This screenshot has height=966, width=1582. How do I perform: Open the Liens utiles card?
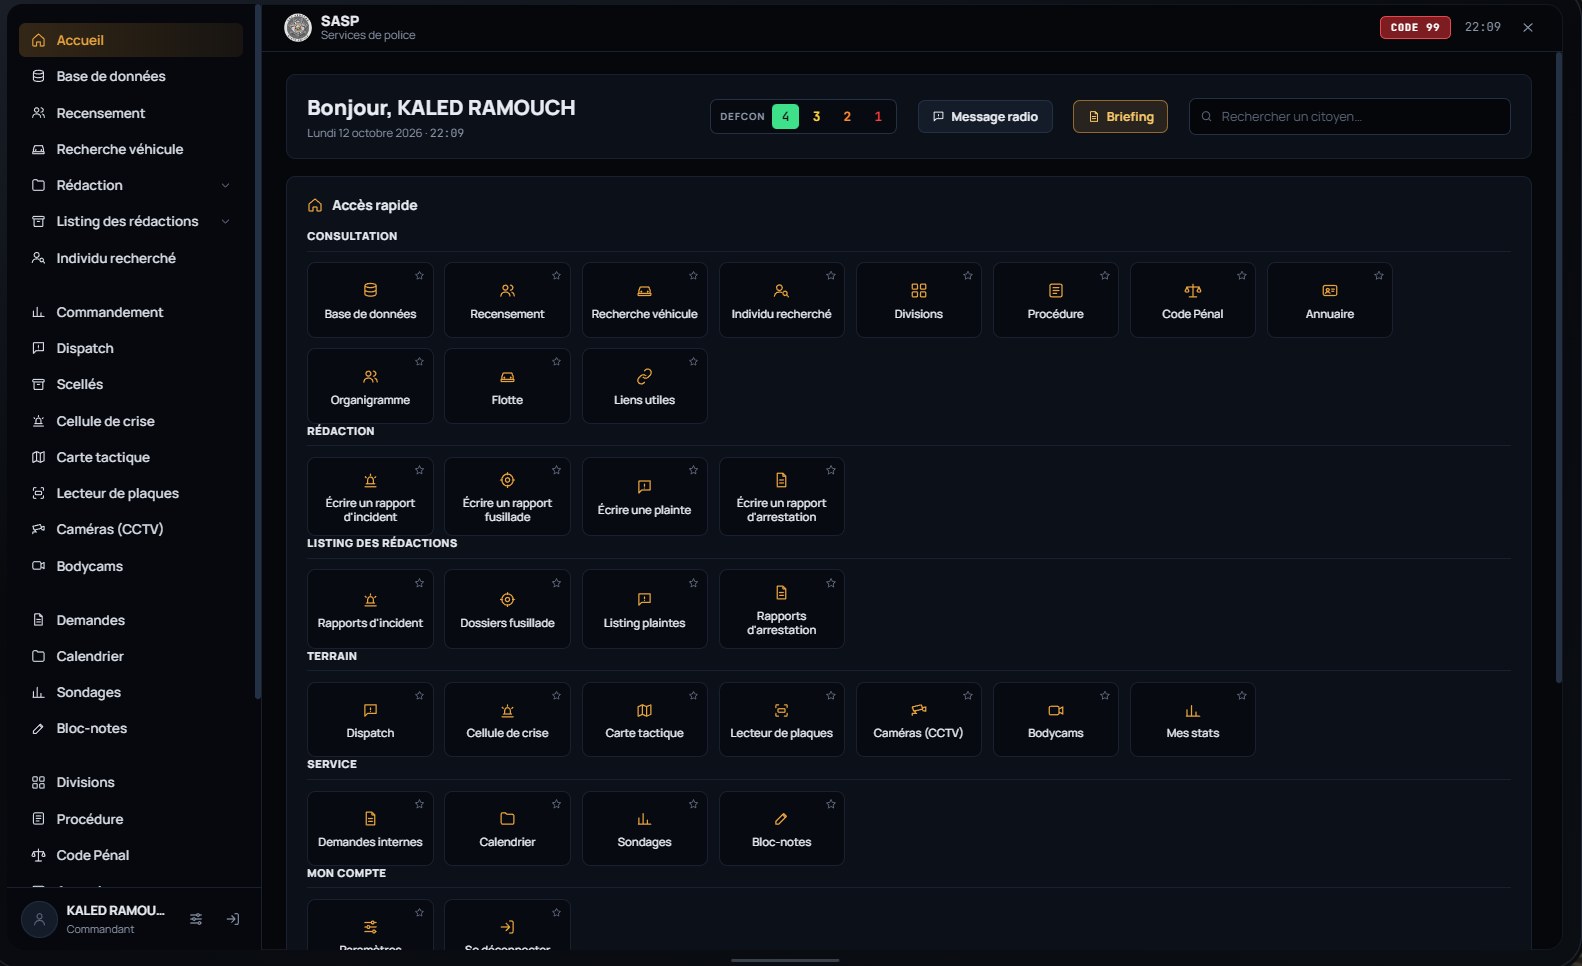point(644,386)
